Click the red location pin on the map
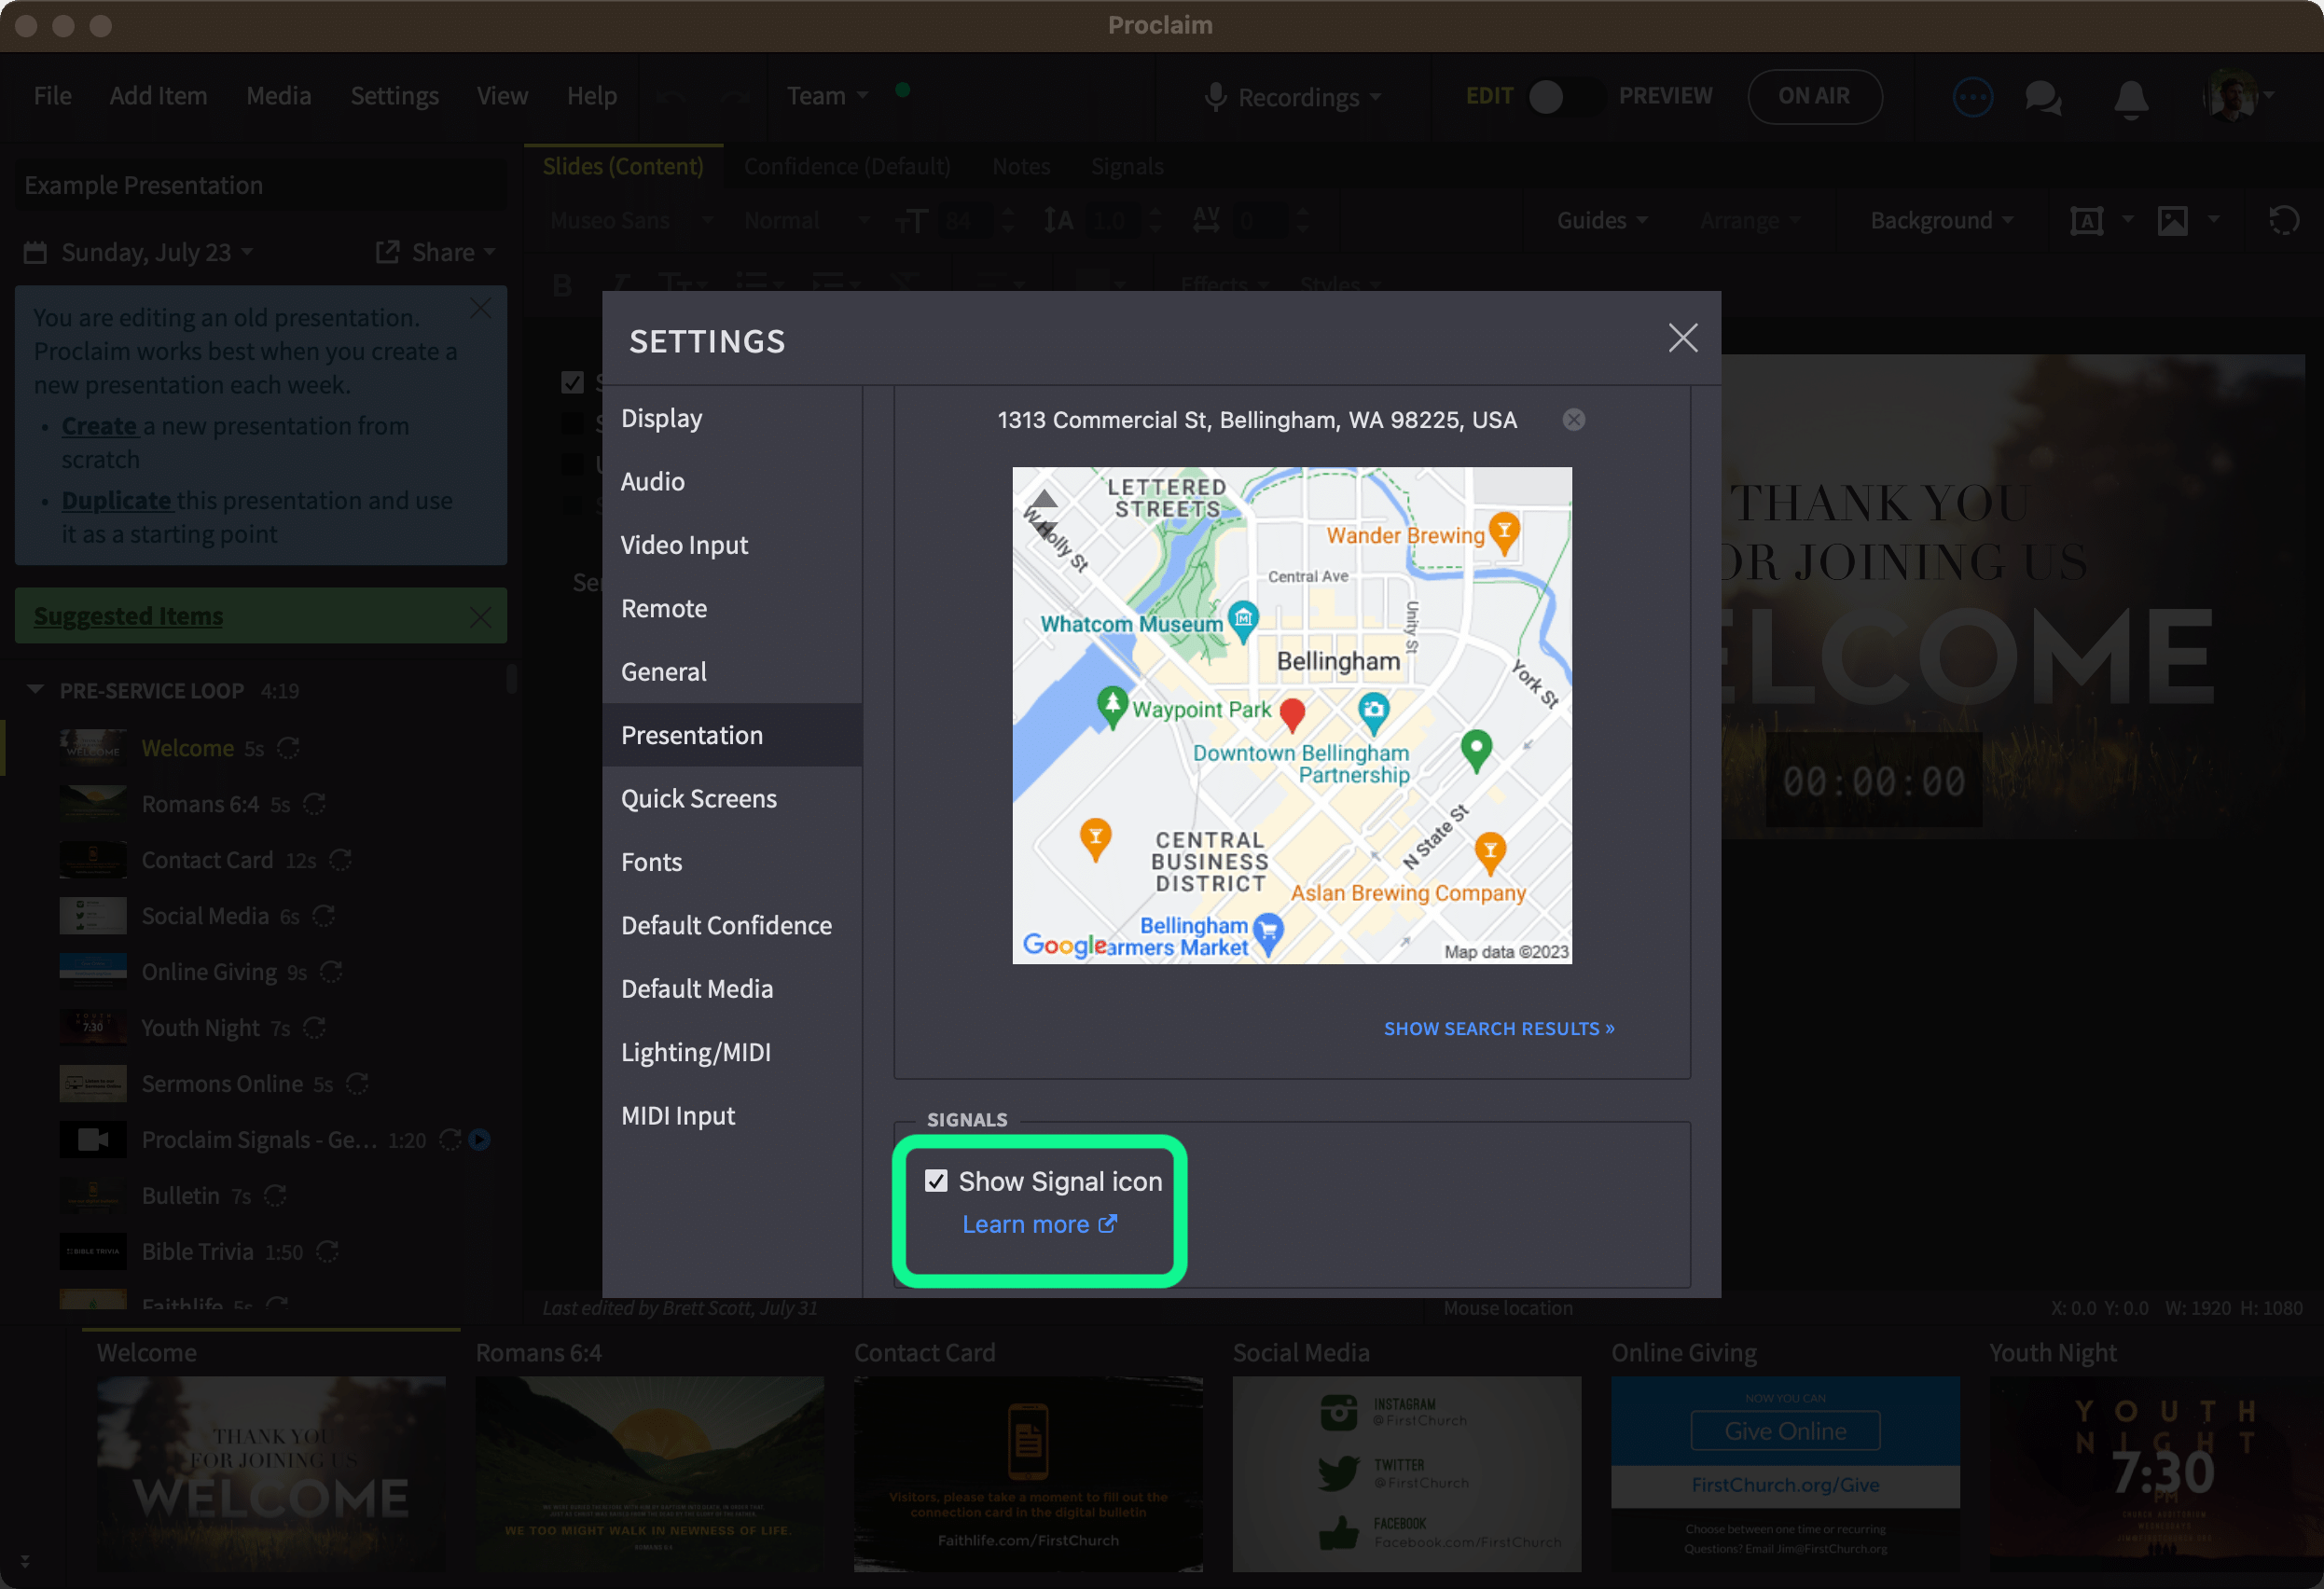Viewport: 2324px width, 1589px height. coord(1292,714)
